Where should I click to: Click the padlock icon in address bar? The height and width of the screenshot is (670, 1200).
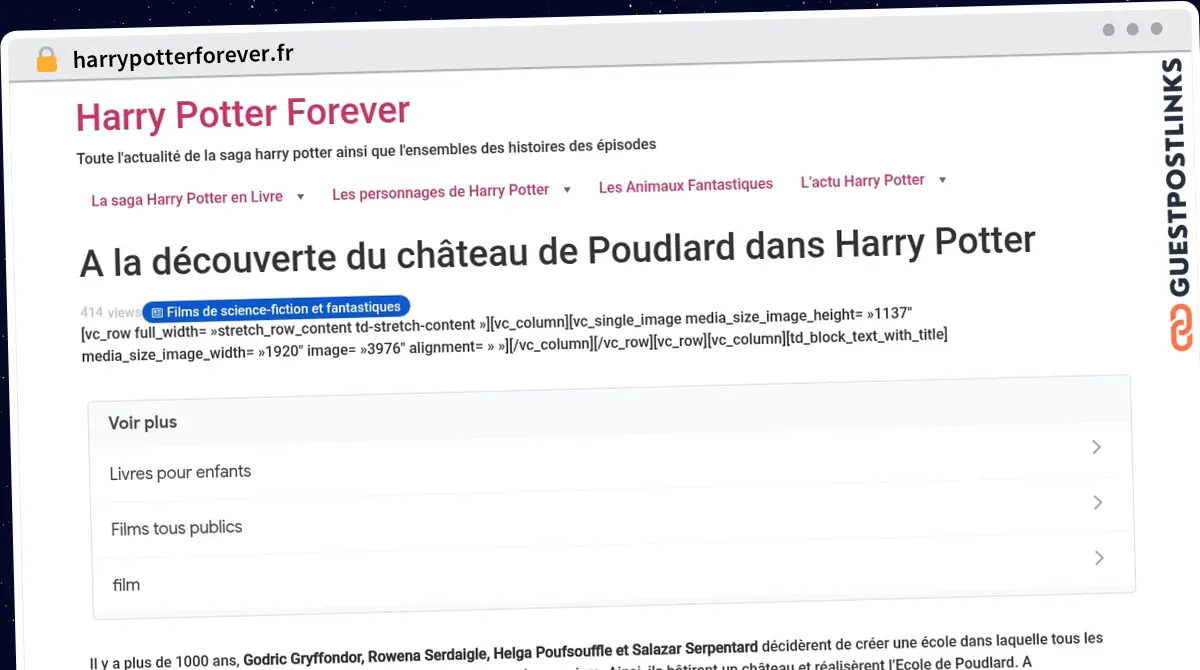[x=46, y=60]
